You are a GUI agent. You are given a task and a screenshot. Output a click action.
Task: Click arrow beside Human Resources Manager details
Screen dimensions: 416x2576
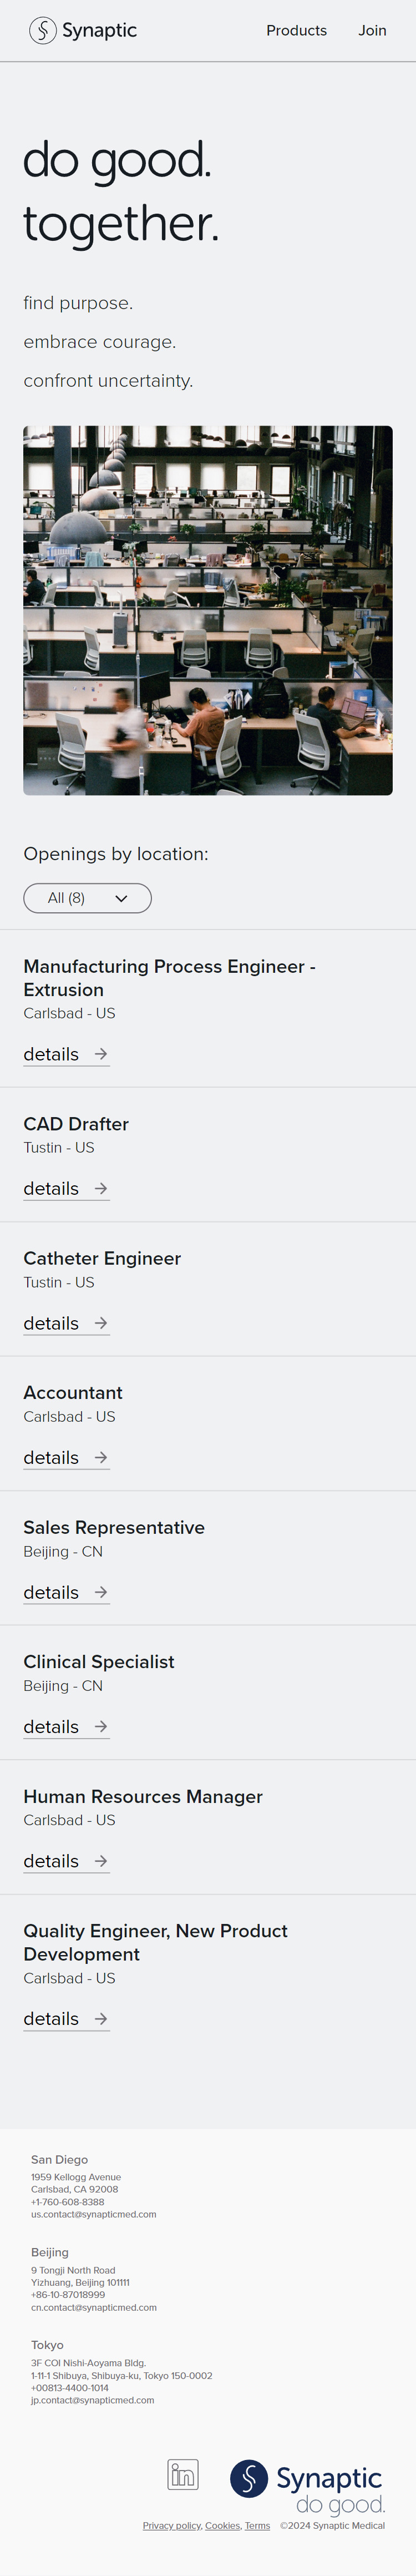click(101, 1861)
